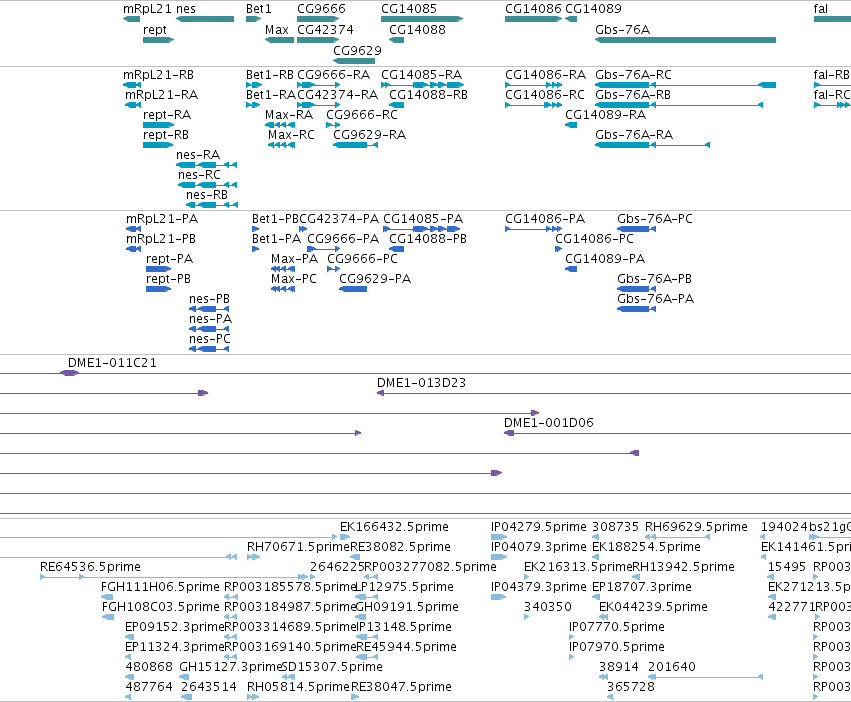Click the 487764 EST label
This screenshot has width=851, height=702.
pos(149,687)
